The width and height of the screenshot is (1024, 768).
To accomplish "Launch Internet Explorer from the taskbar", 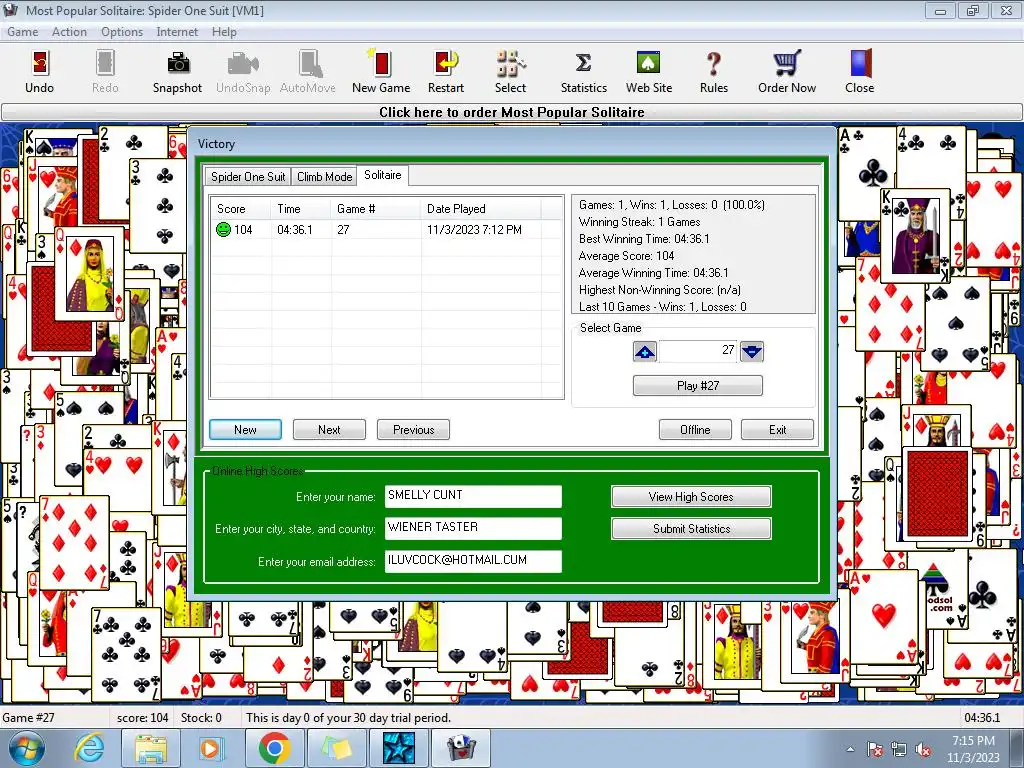I will click(x=88, y=748).
